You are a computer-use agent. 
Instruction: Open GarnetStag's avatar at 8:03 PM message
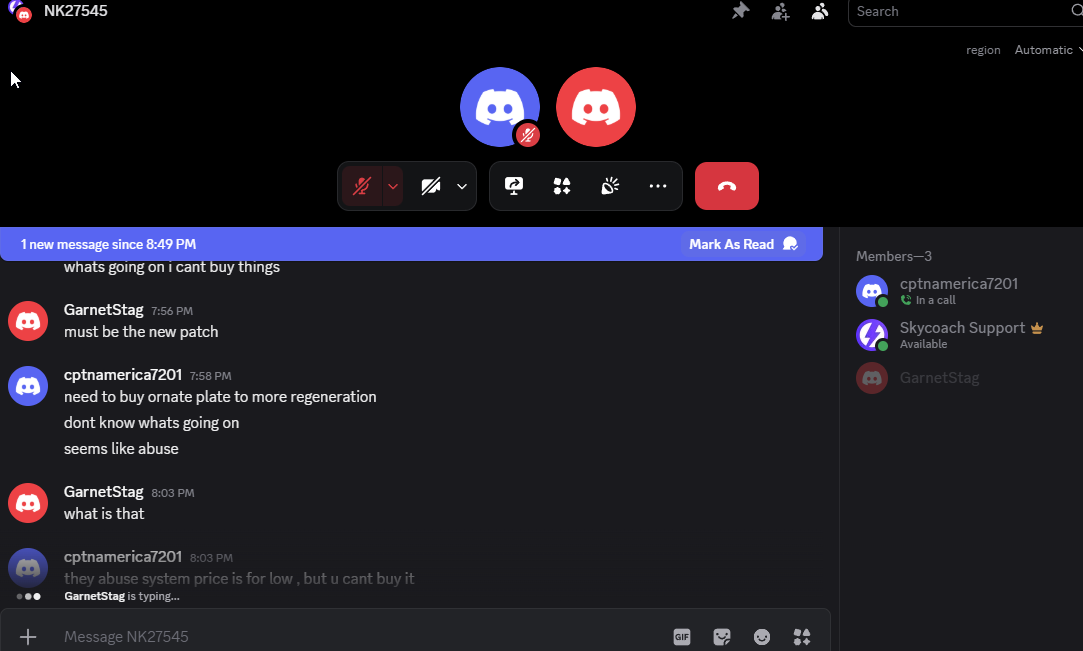point(28,503)
